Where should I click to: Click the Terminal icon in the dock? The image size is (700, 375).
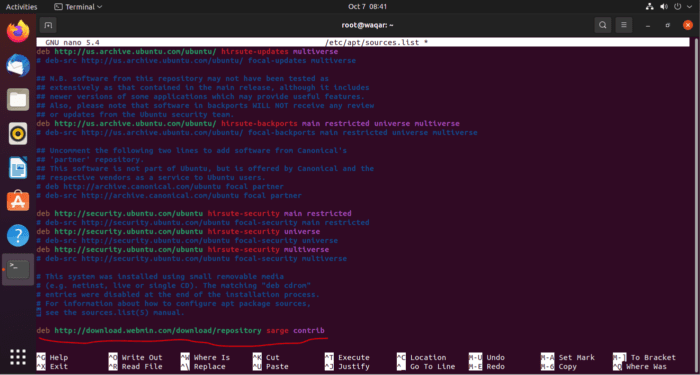[18, 270]
